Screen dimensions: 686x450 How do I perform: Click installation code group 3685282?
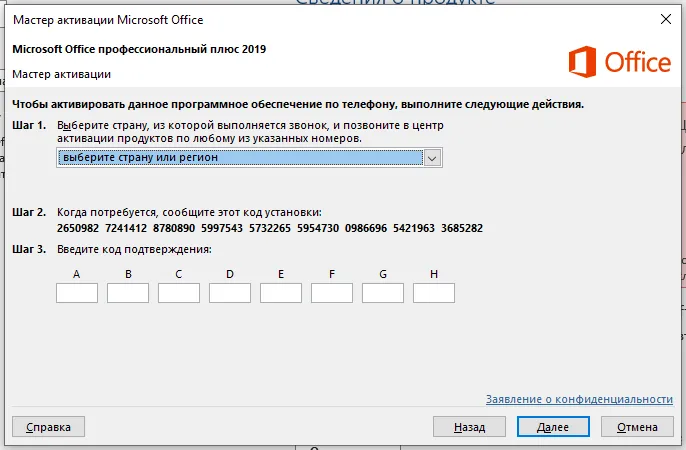point(462,228)
